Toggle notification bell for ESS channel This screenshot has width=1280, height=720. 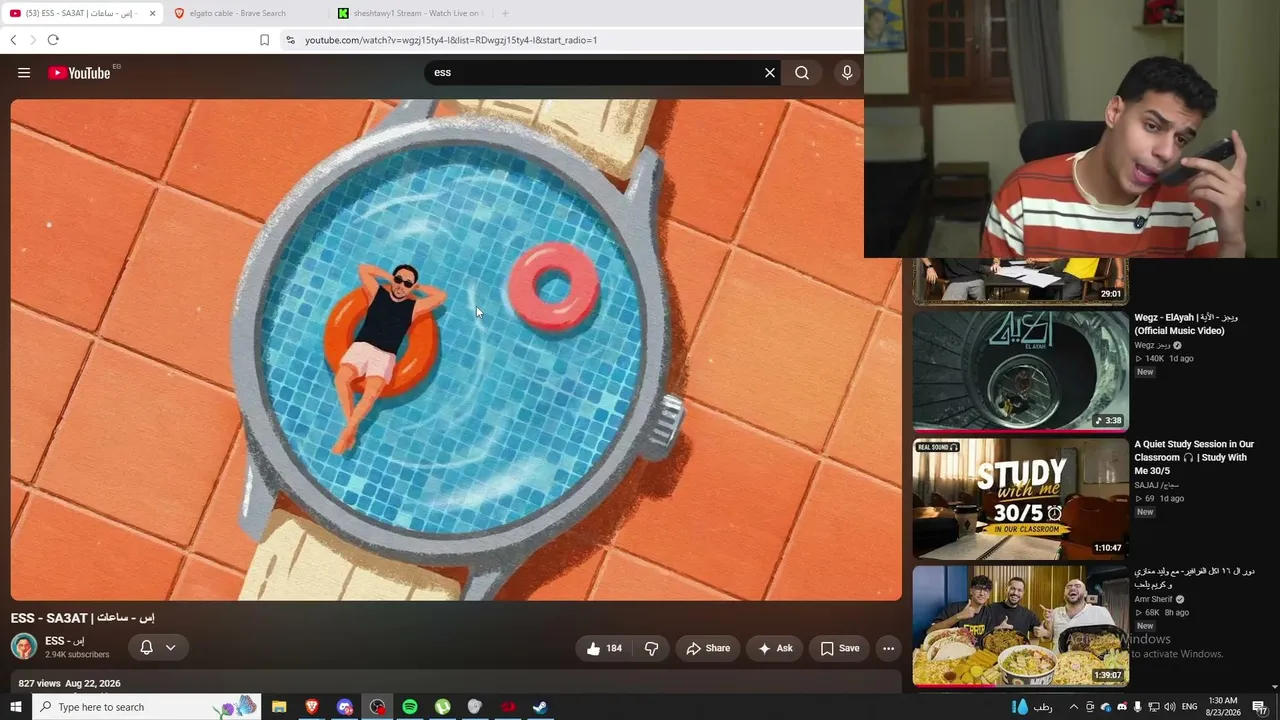[x=146, y=647]
